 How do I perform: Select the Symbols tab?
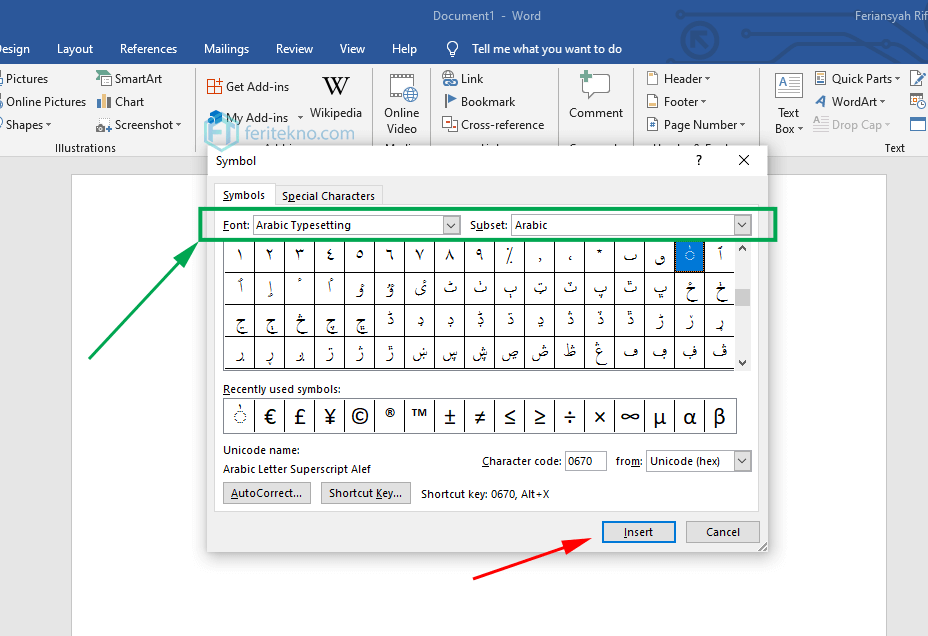(244, 195)
